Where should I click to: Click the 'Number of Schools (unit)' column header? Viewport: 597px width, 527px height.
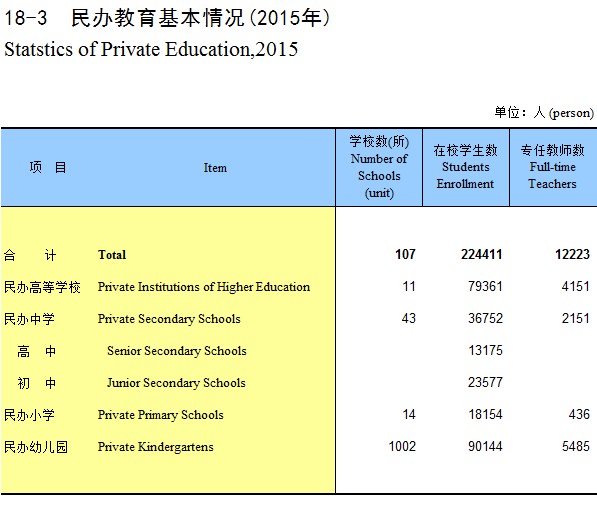point(379,167)
